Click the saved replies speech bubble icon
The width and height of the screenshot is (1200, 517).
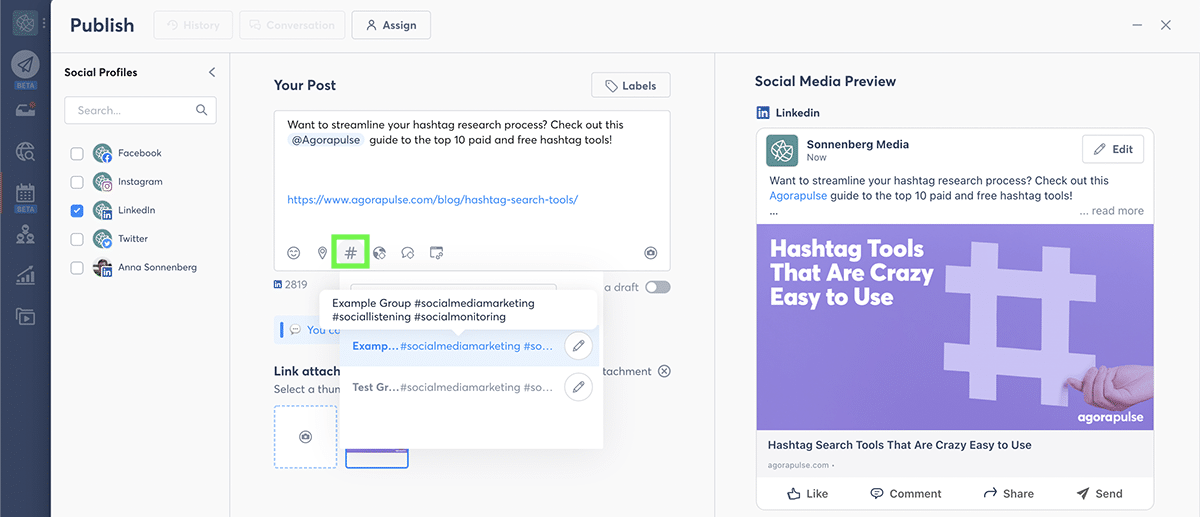coord(407,253)
